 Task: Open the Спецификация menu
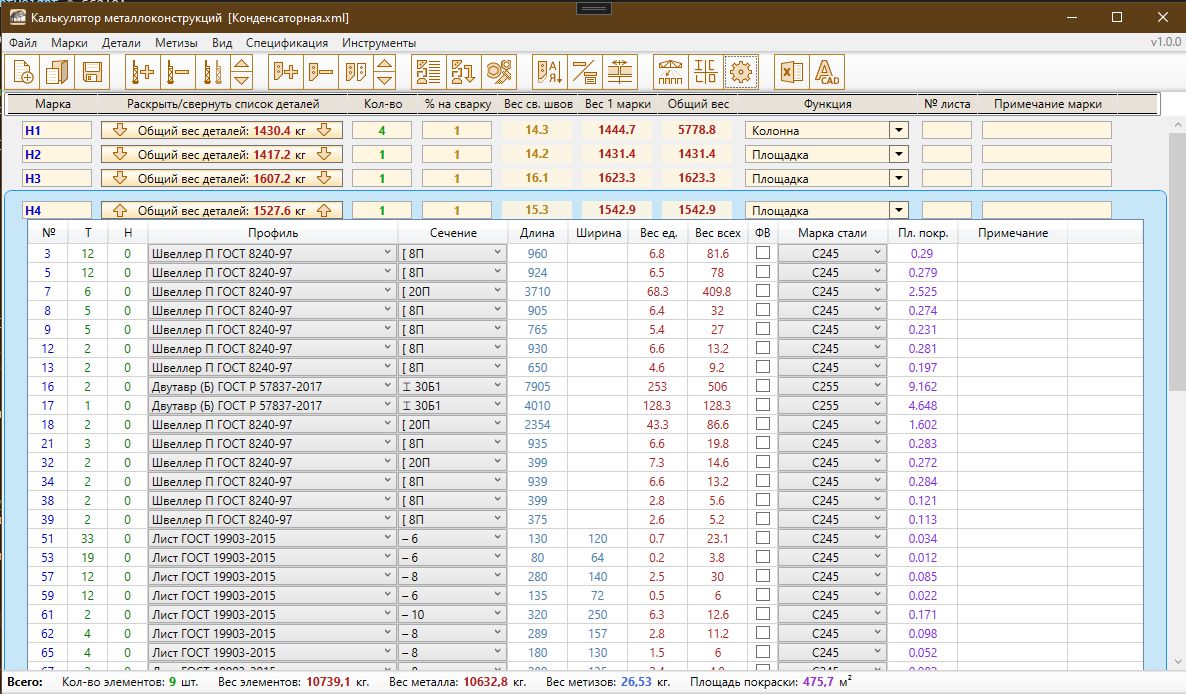[x=287, y=43]
